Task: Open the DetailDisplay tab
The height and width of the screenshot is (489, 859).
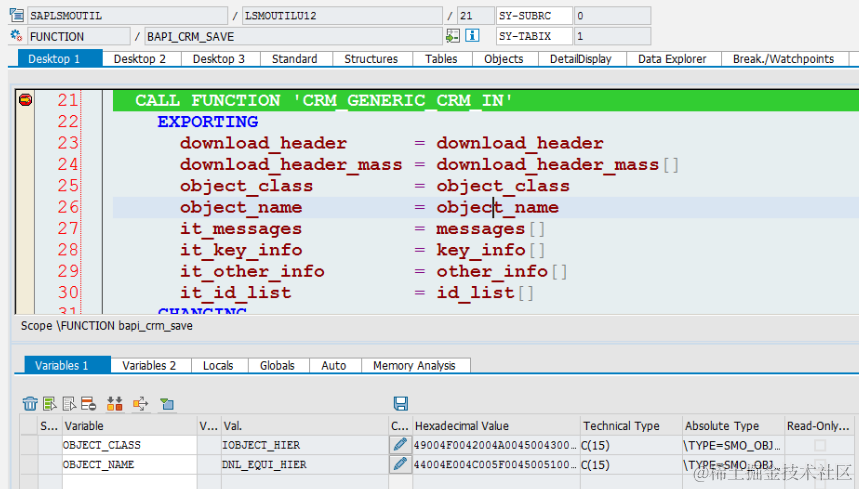Action: tap(581, 59)
